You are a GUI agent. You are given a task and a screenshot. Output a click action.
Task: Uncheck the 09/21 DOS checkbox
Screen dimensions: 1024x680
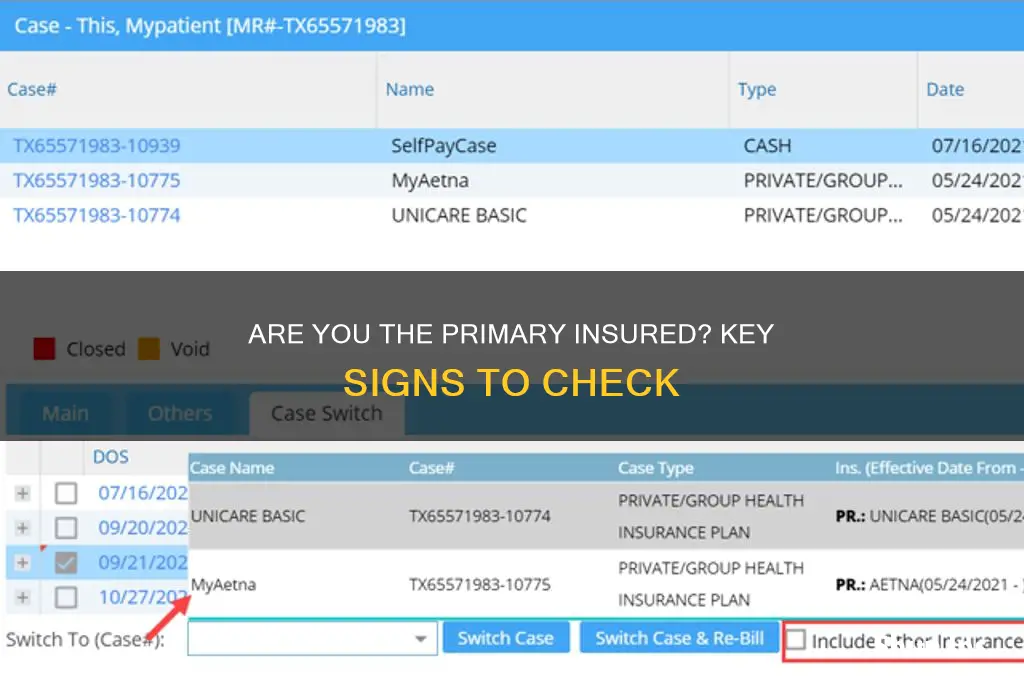[66, 562]
